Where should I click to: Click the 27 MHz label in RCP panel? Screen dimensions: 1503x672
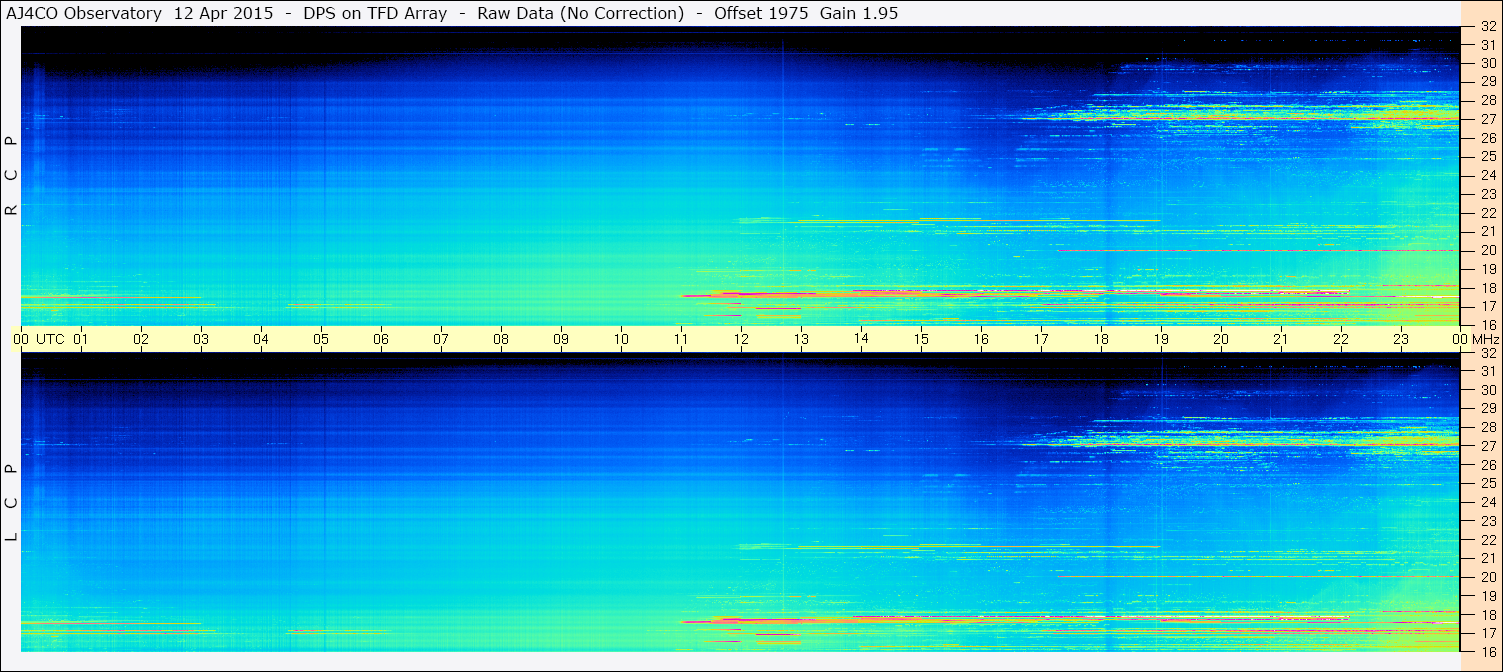1487,119
